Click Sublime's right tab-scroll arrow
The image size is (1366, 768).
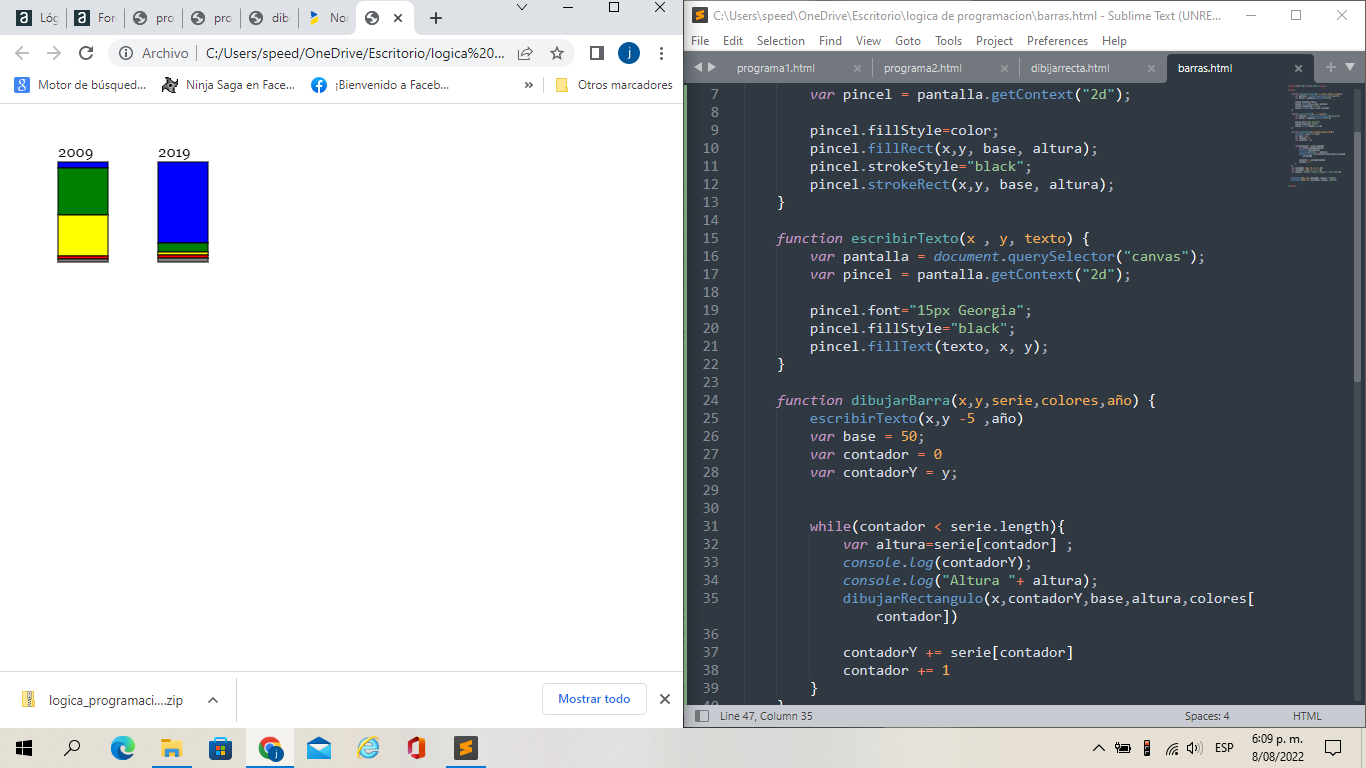pos(712,67)
